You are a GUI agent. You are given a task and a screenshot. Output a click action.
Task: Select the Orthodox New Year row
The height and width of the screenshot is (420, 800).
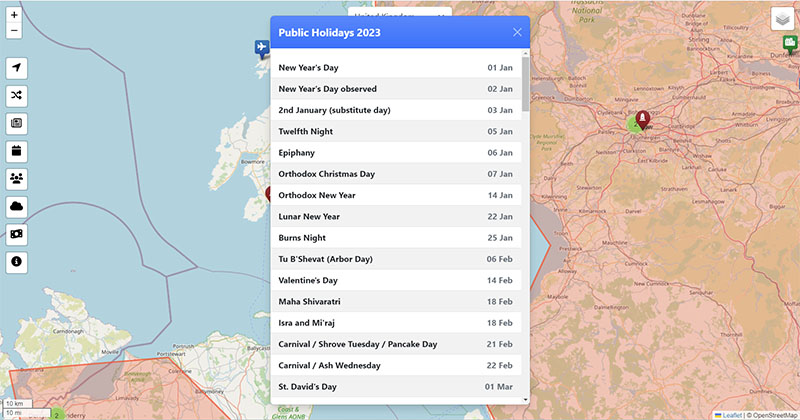[x=396, y=195]
